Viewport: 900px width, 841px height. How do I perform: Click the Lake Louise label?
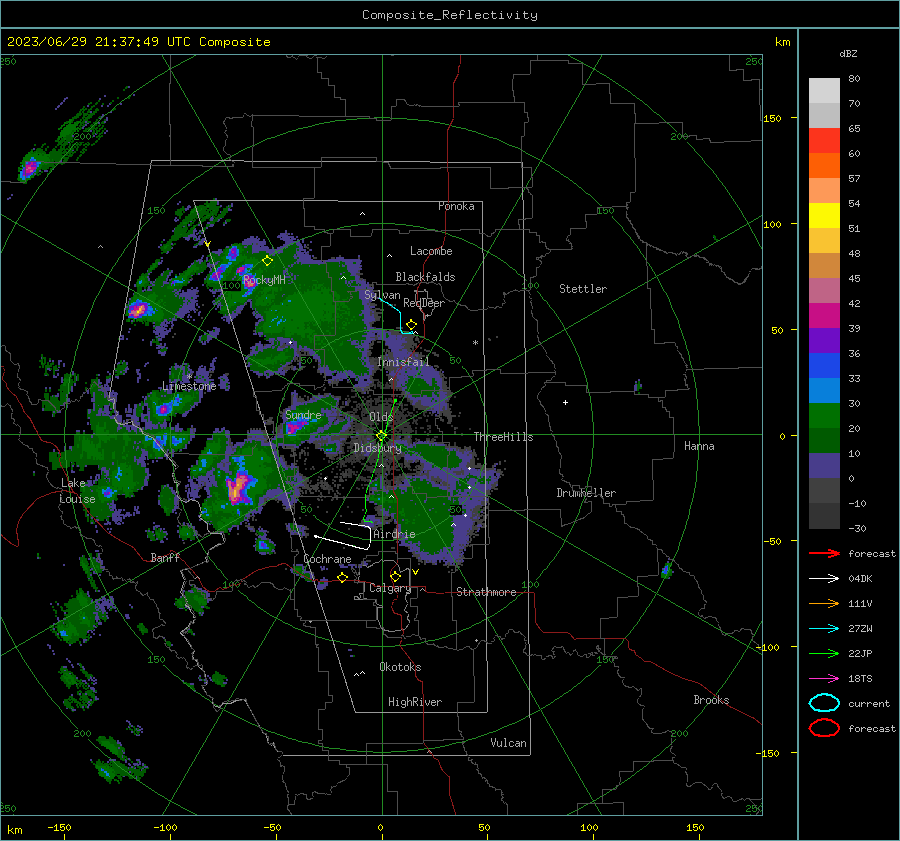77,491
